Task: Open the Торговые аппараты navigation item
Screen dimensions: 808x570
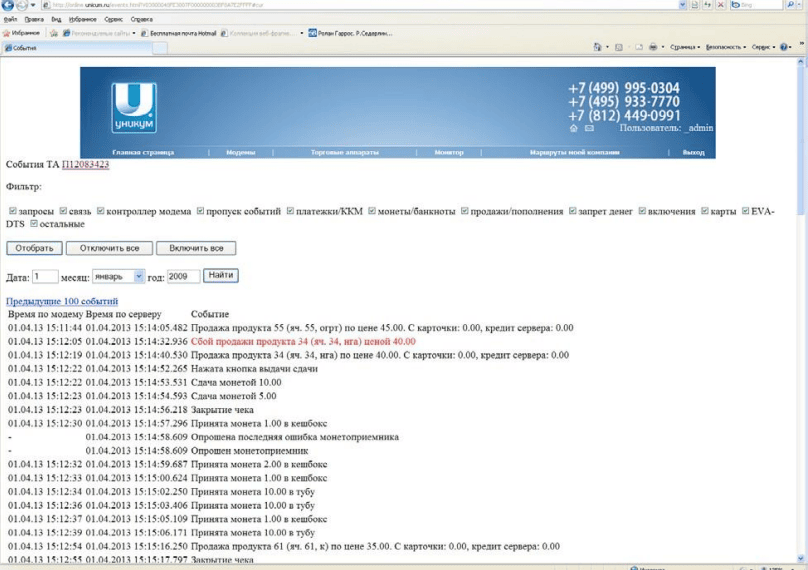Action: point(344,152)
